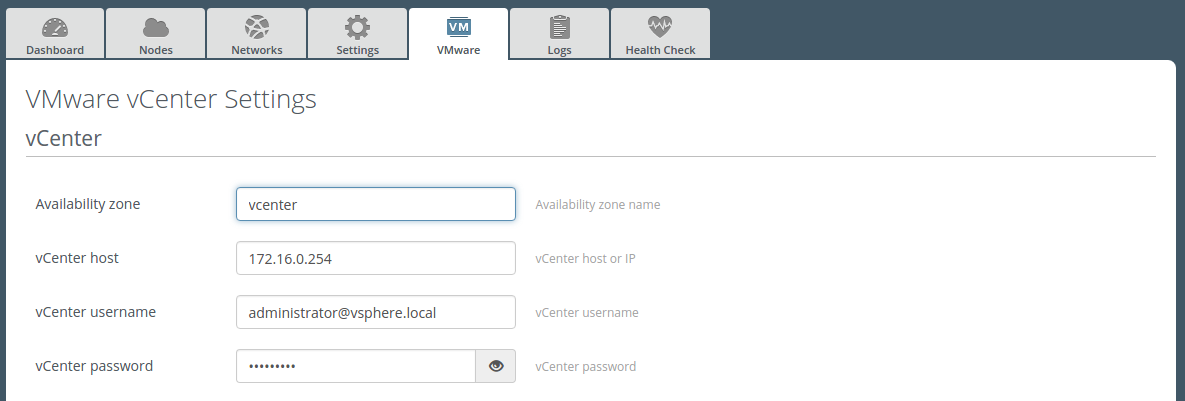Click the "vCenter password" field label
Viewport: 1185px width, 401px height.
(x=94, y=366)
